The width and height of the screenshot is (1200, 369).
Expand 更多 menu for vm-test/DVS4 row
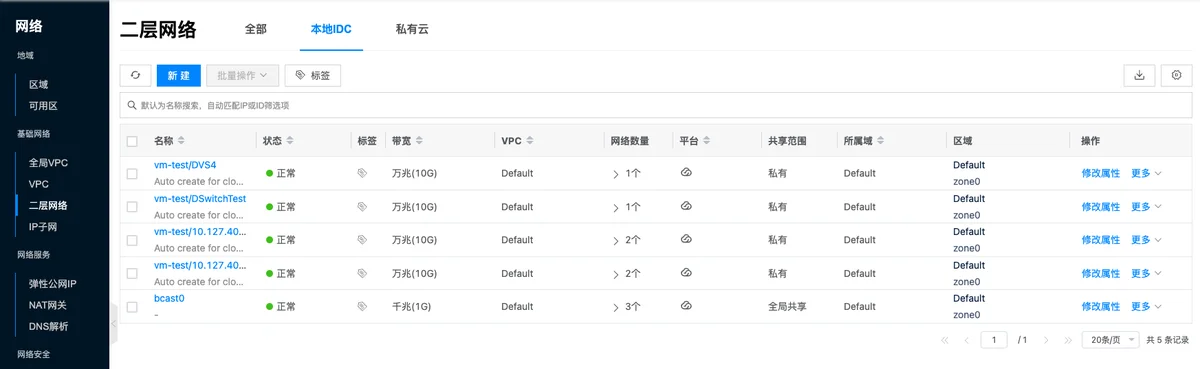[1146, 173]
